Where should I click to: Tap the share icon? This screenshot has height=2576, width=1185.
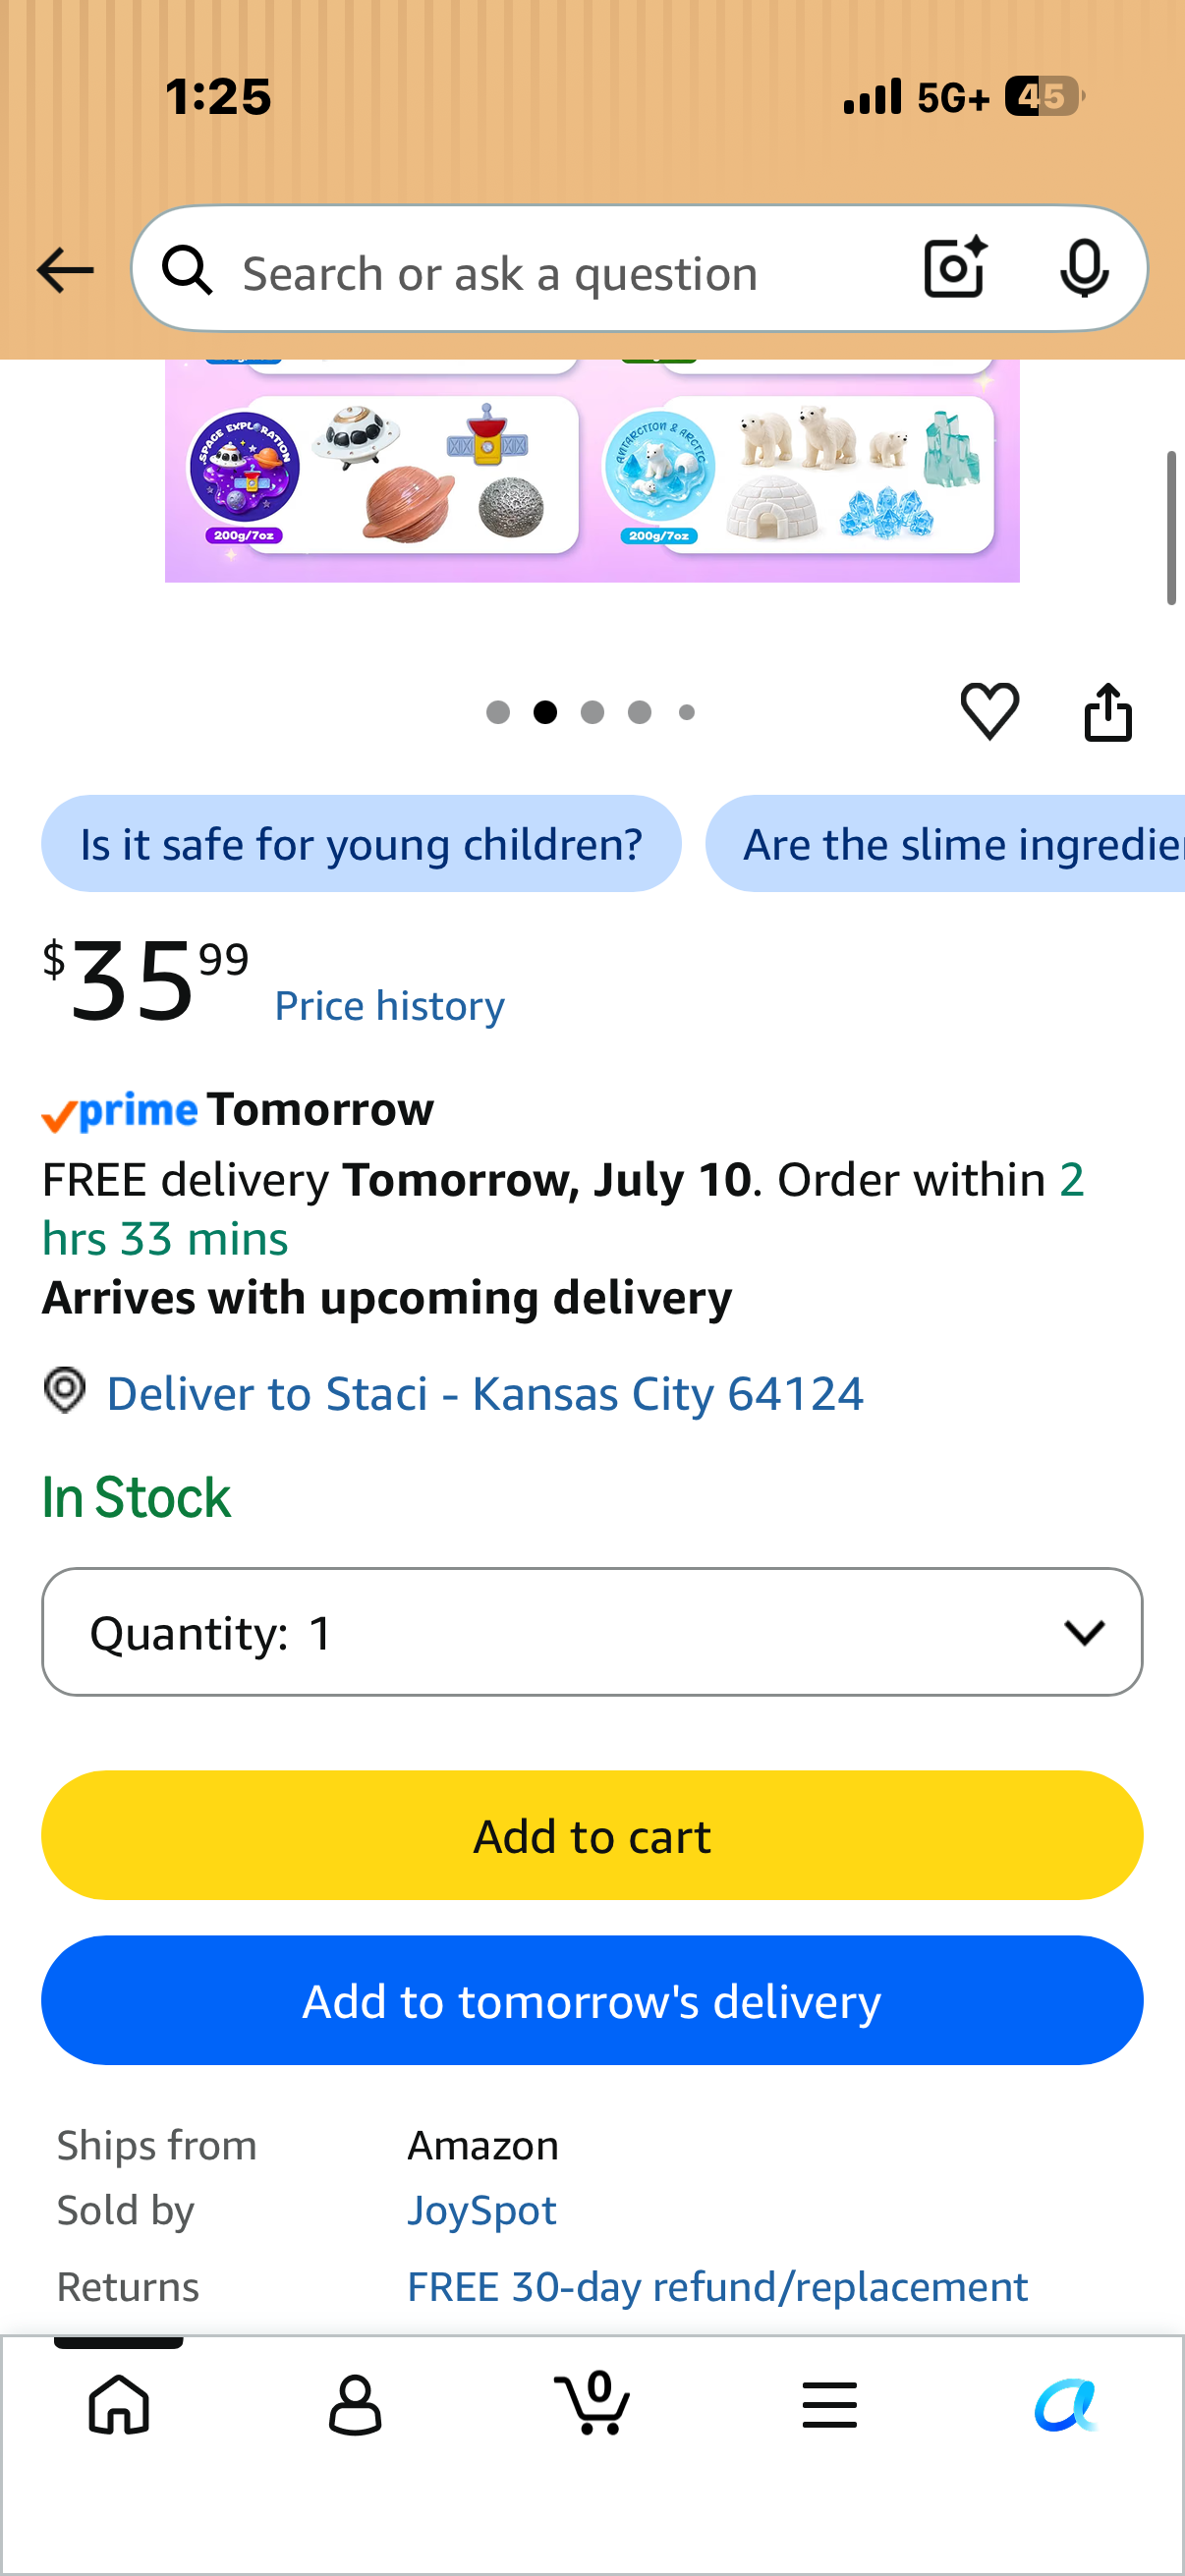pos(1108,712)
